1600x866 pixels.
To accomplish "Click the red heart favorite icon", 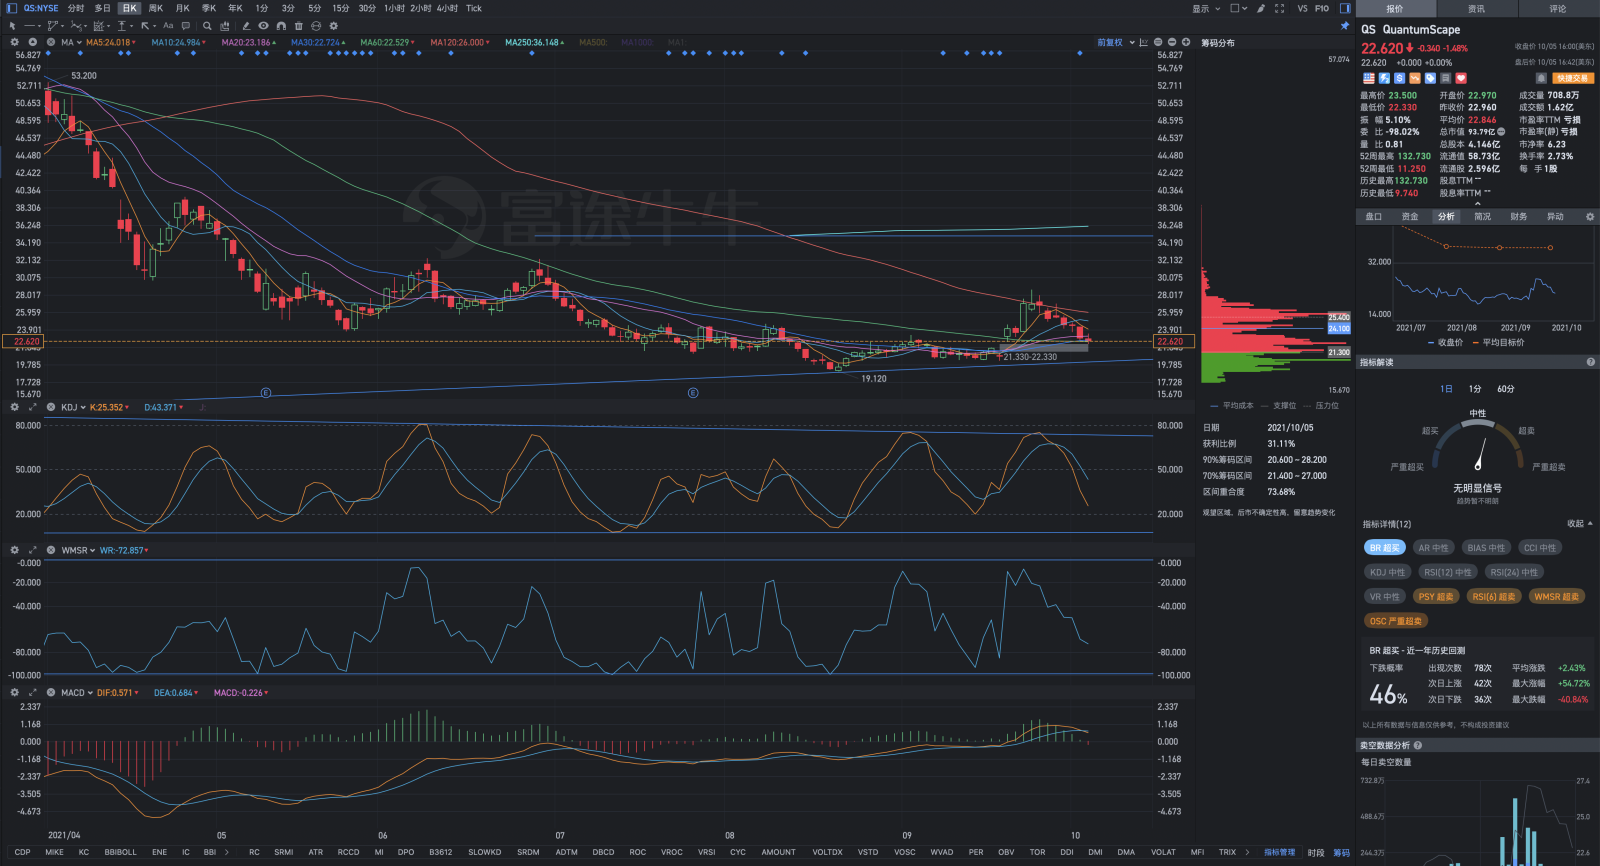I will pyautogui.click(x=1461, y=78).
